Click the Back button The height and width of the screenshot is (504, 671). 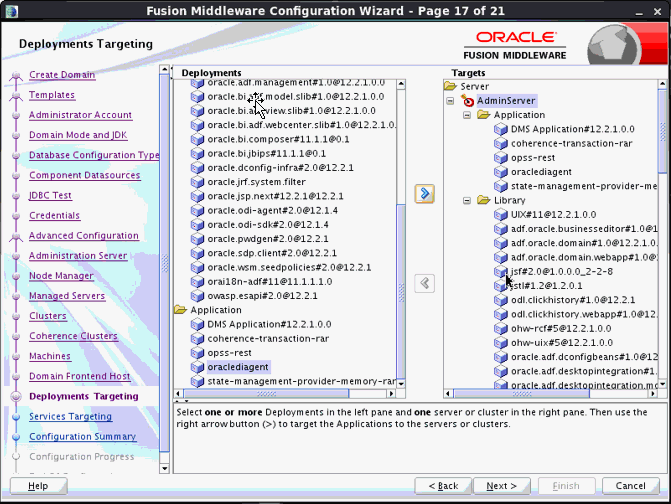(x=443, y=486)
